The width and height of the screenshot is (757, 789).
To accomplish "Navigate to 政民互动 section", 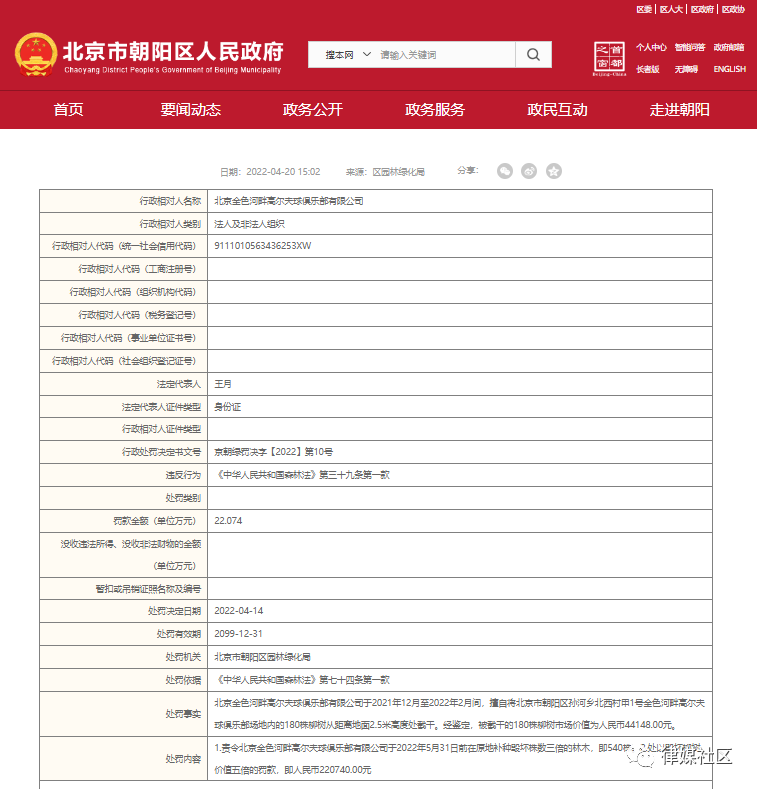I will tap(557, 110).
